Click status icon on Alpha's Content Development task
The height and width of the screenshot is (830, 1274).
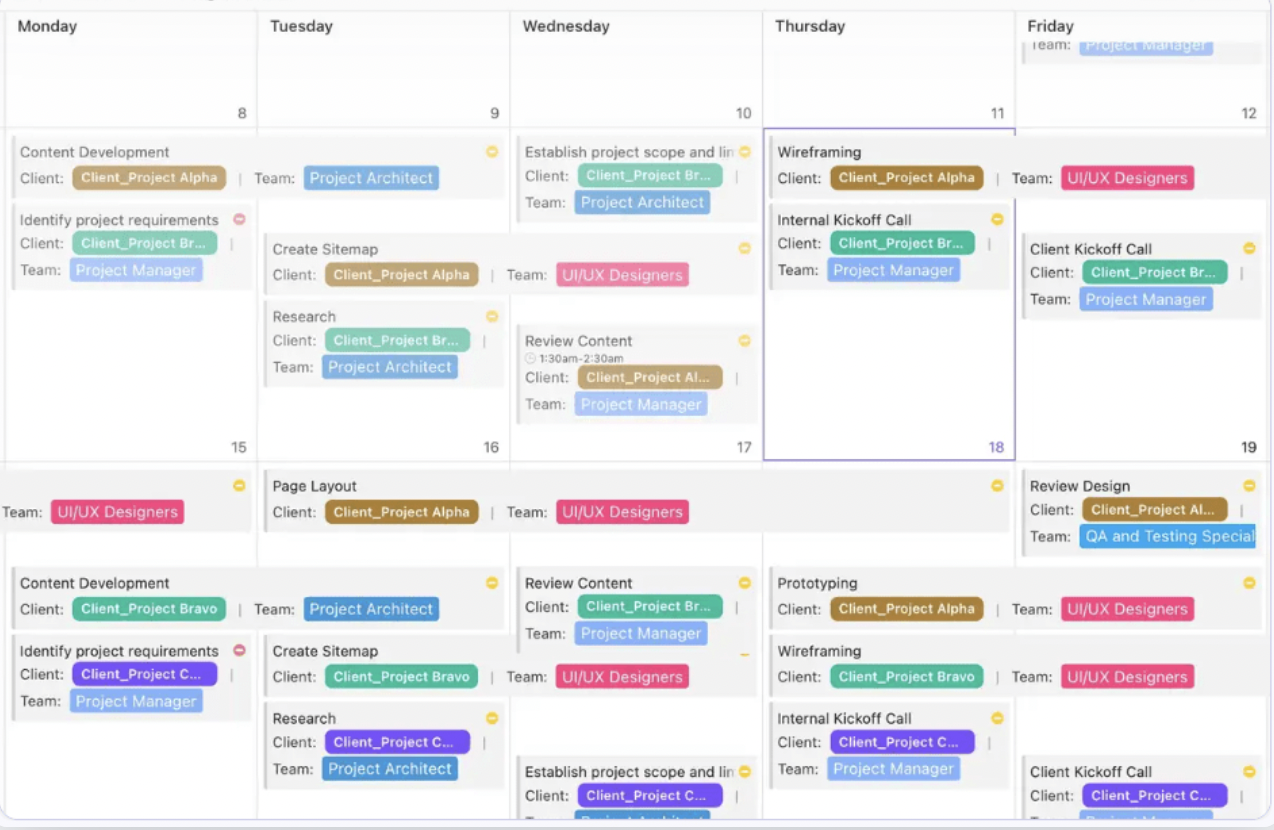pos(492,152)
